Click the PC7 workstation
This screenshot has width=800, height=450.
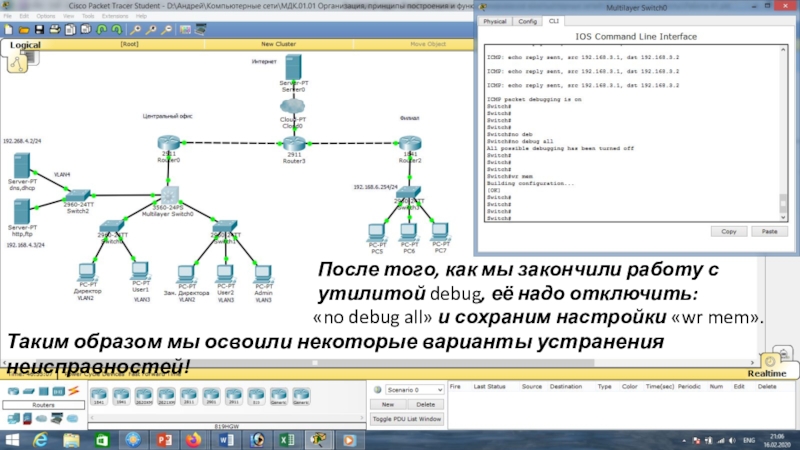pos(440,232)
